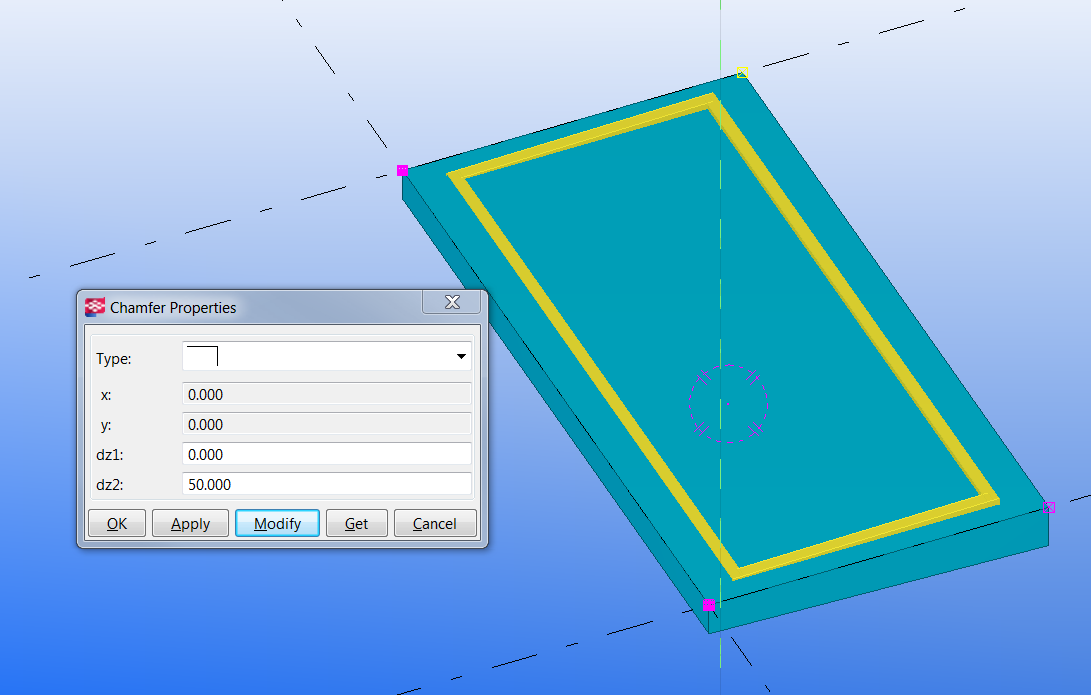Cancel the Chamfer Properties dialog
1091x695 pixels.
tap(435, 523)
